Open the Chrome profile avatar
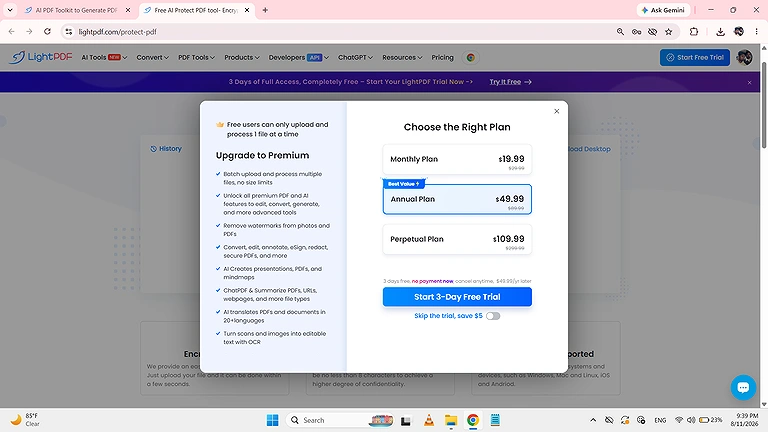The height and width of the screenshot is (432, 768). tap(739, 32)
